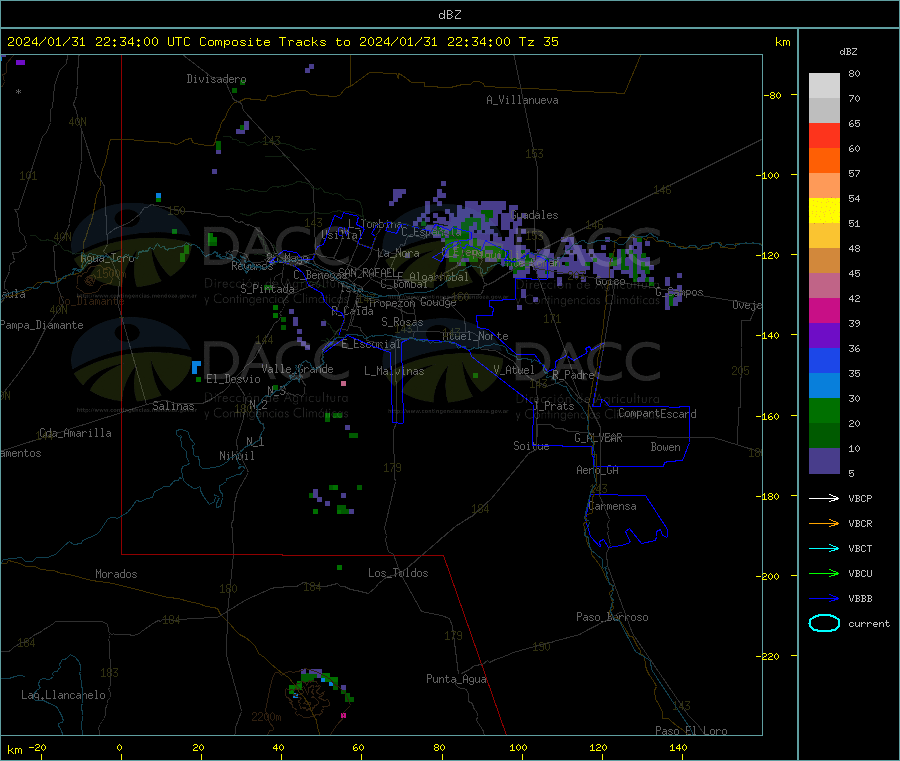The width and height of the screenshot is (900, 761).
Task: Click the S_Rosas location label
Action: (402, 322)
